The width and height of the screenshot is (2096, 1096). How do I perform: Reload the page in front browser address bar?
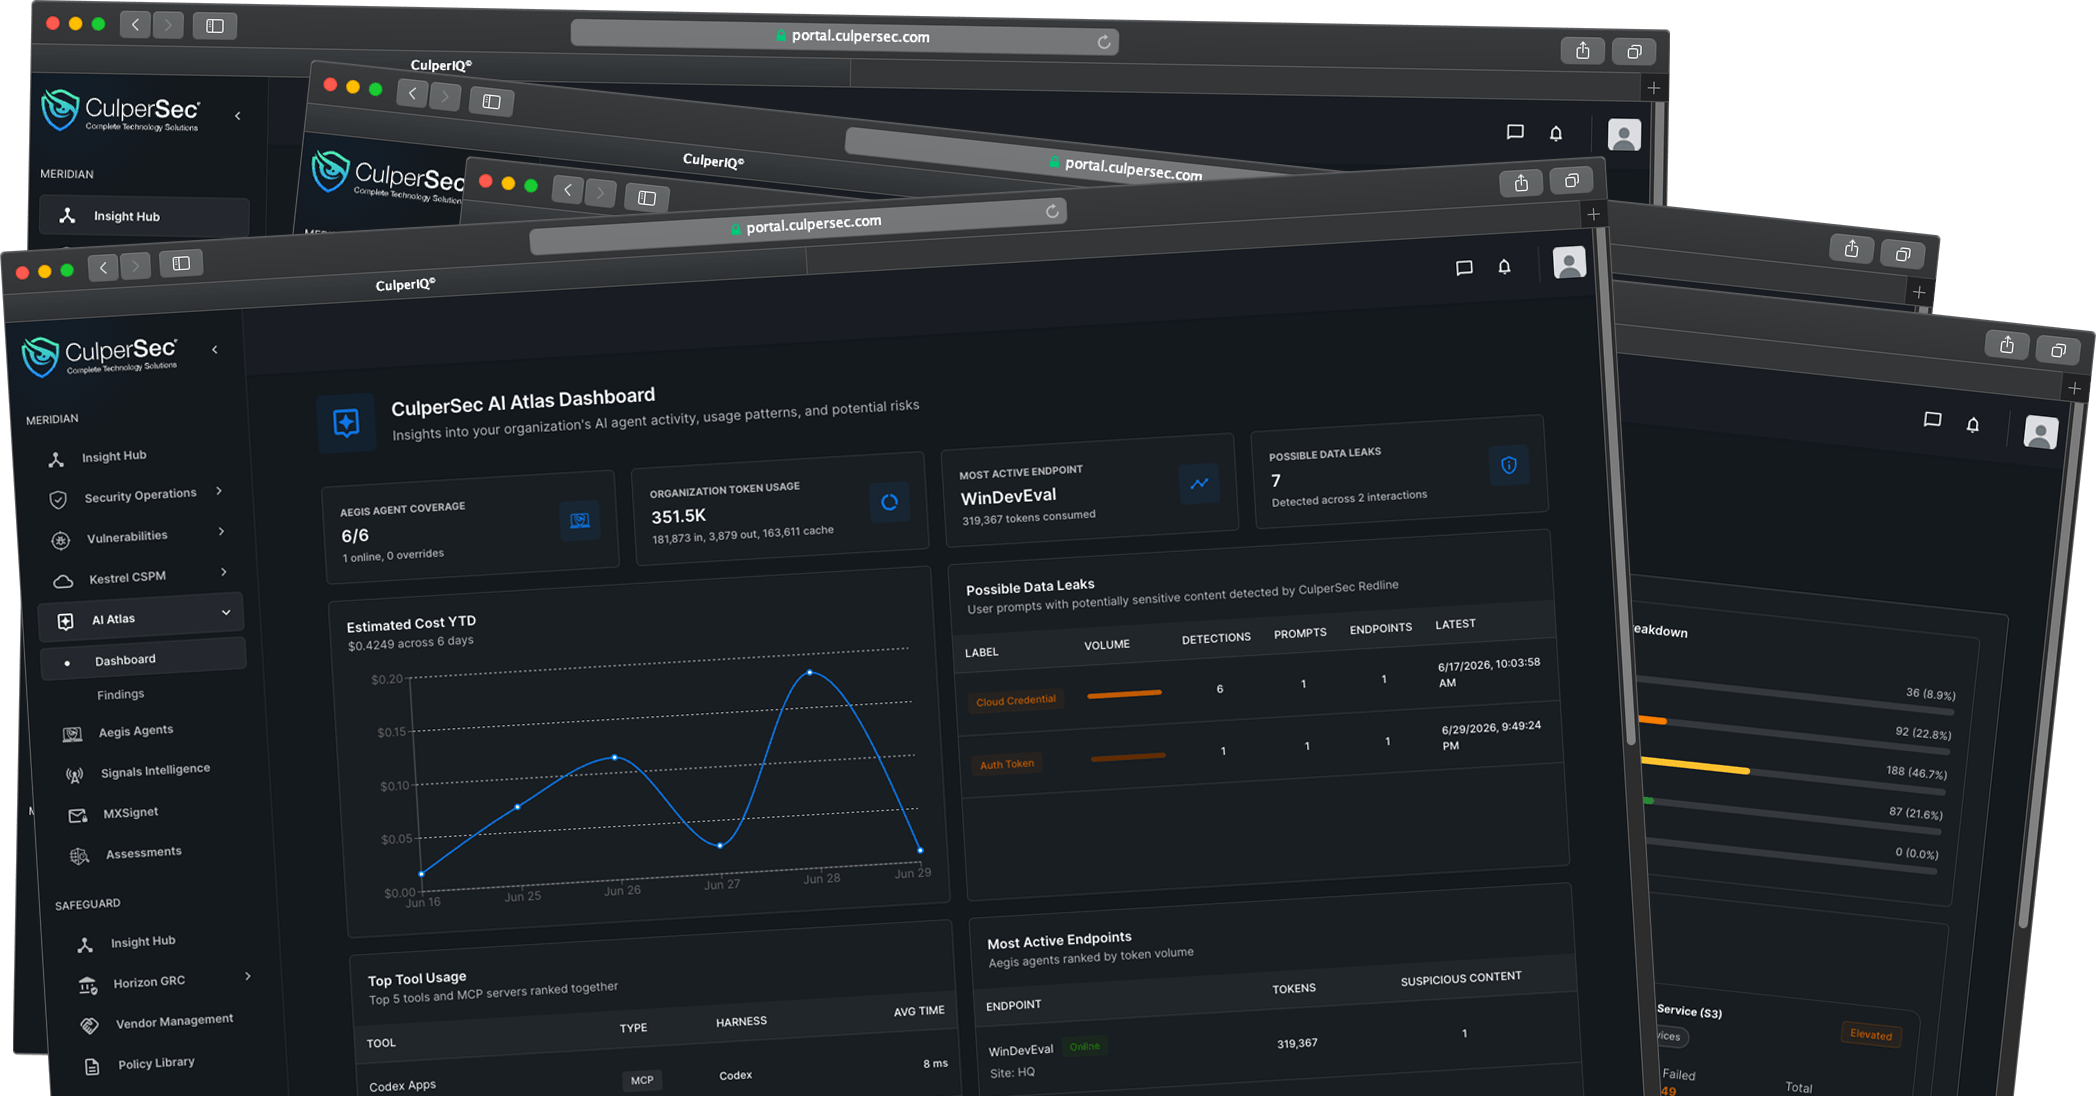[1052, 211]
